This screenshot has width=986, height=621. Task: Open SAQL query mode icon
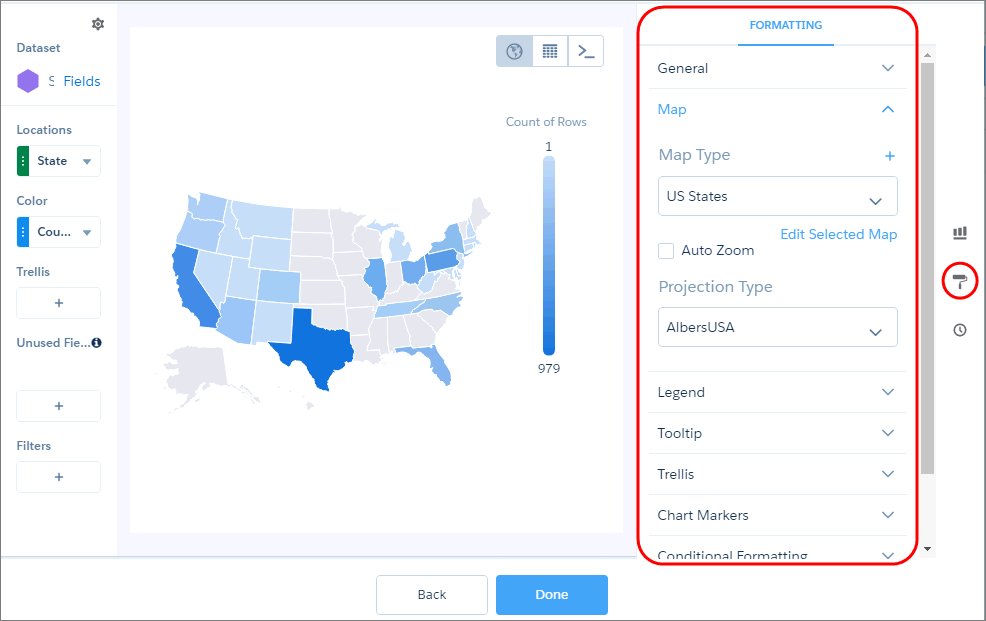coord(586,51)
